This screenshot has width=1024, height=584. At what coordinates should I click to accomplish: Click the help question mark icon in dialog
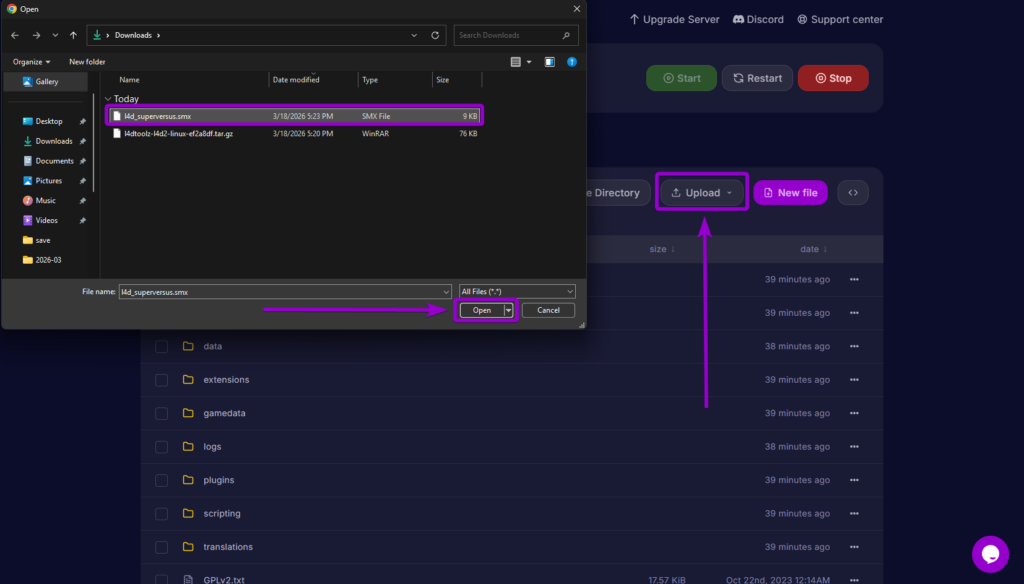(571, 61)
